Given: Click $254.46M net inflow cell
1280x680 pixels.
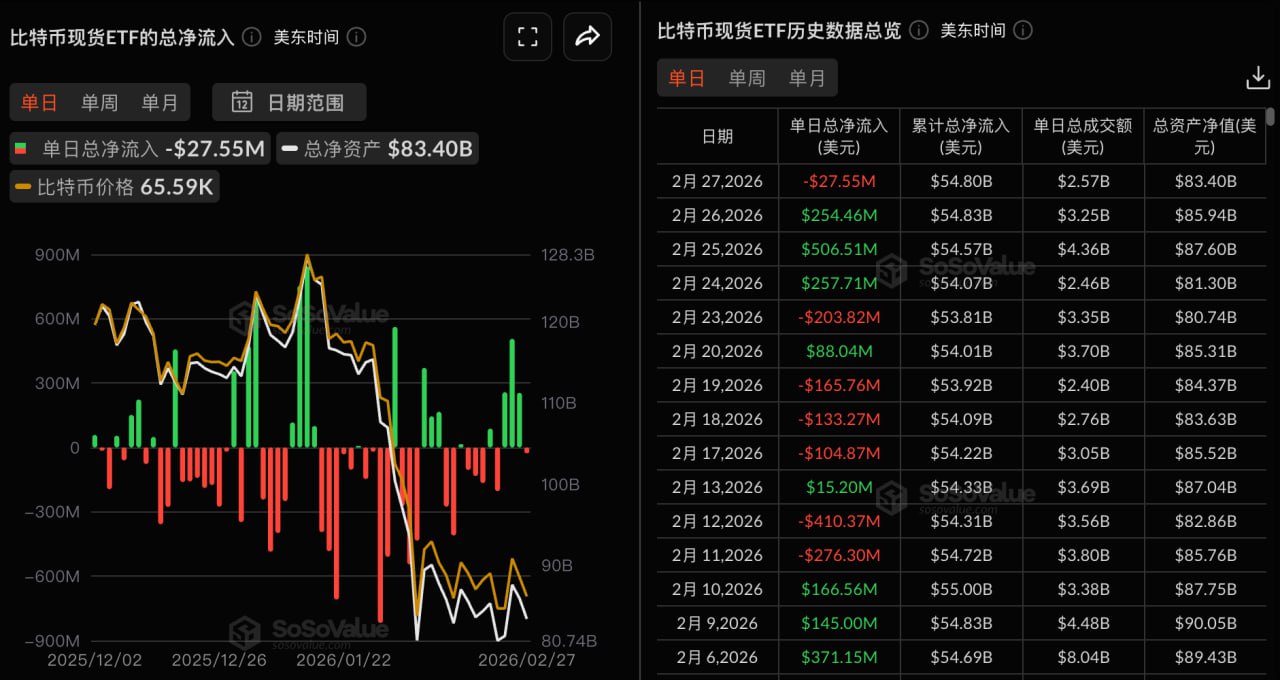Looking at the screenshot, I should click(839, 215).
